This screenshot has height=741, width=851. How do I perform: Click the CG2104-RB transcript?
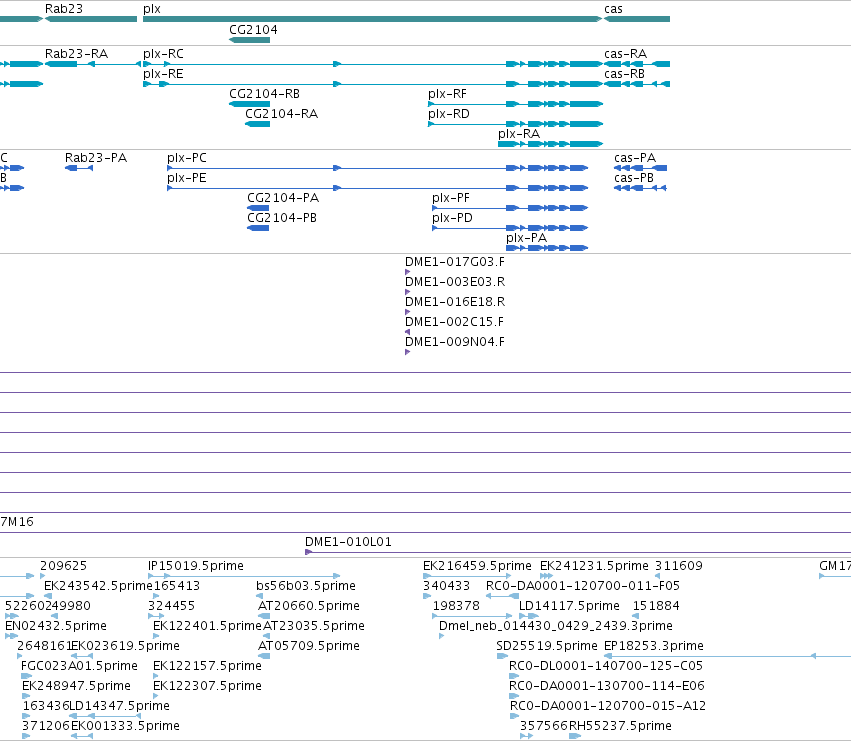click(249, 104)
